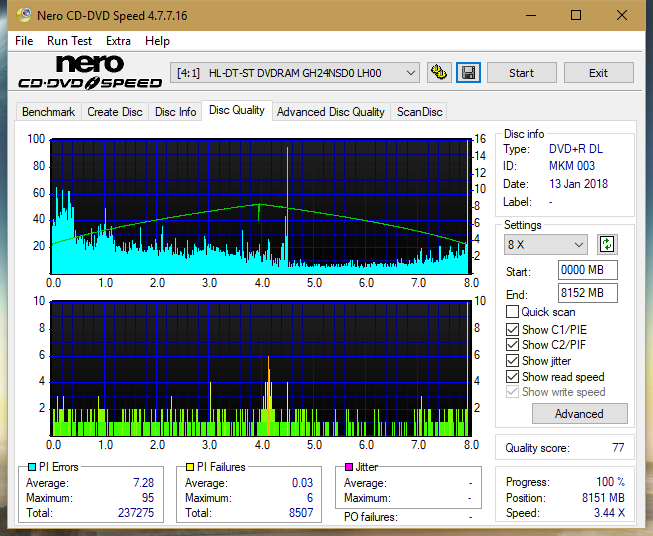Image resolution: width=653 pixels, height=536 pixels.
Task: Switch to the Create Disc tab
Action: [x=115, y=112]
